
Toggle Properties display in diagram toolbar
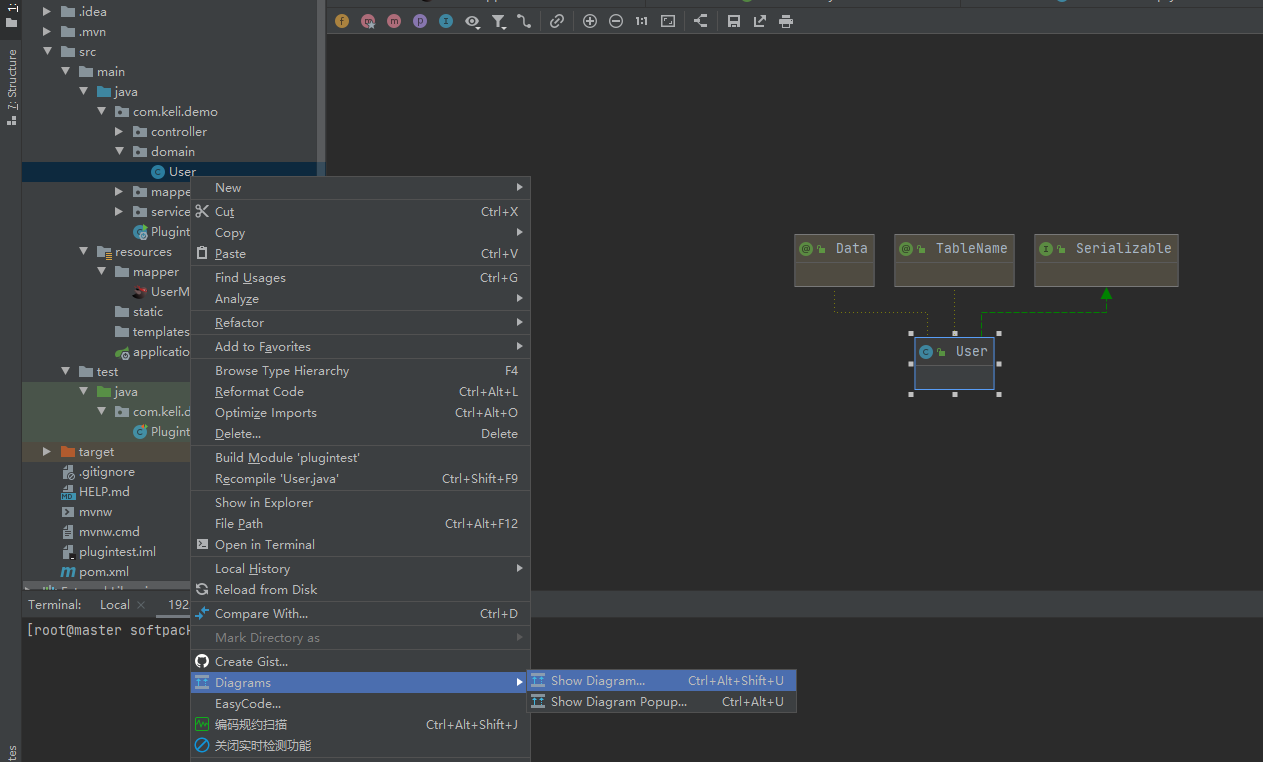click(x=420, y=21)
